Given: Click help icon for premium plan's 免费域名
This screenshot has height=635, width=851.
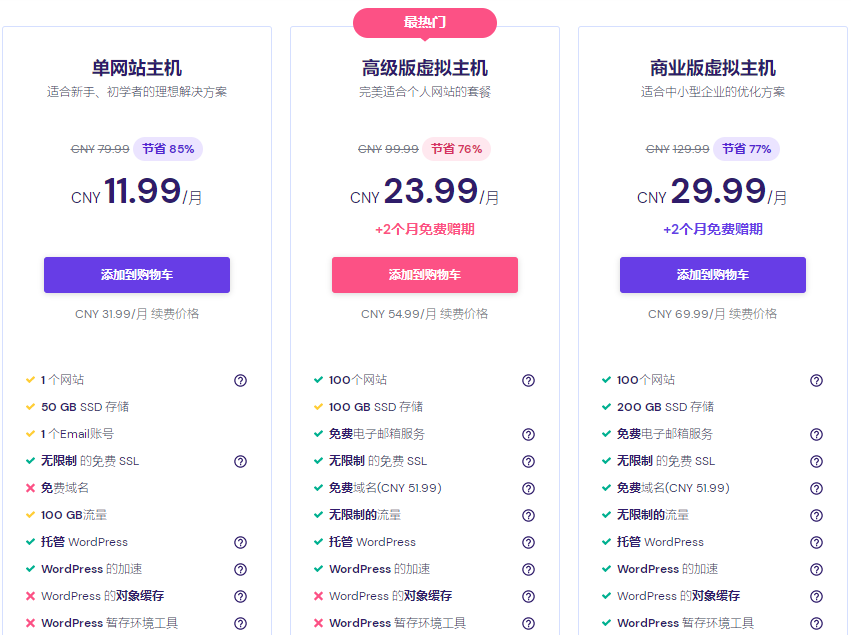Looking at the screenshot, I should 528,488.
